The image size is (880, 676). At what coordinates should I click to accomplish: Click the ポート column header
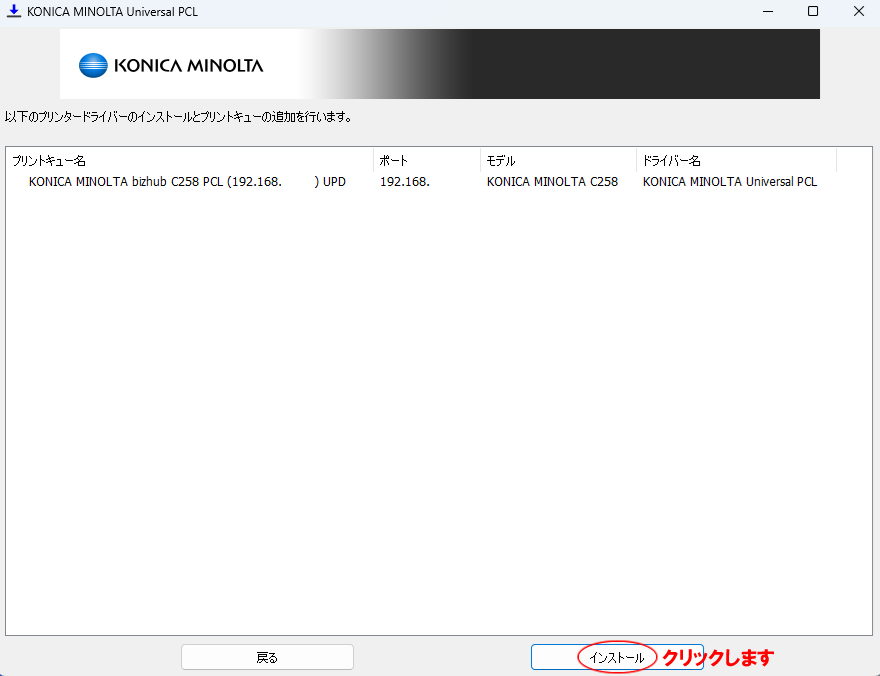pos(427,160)
